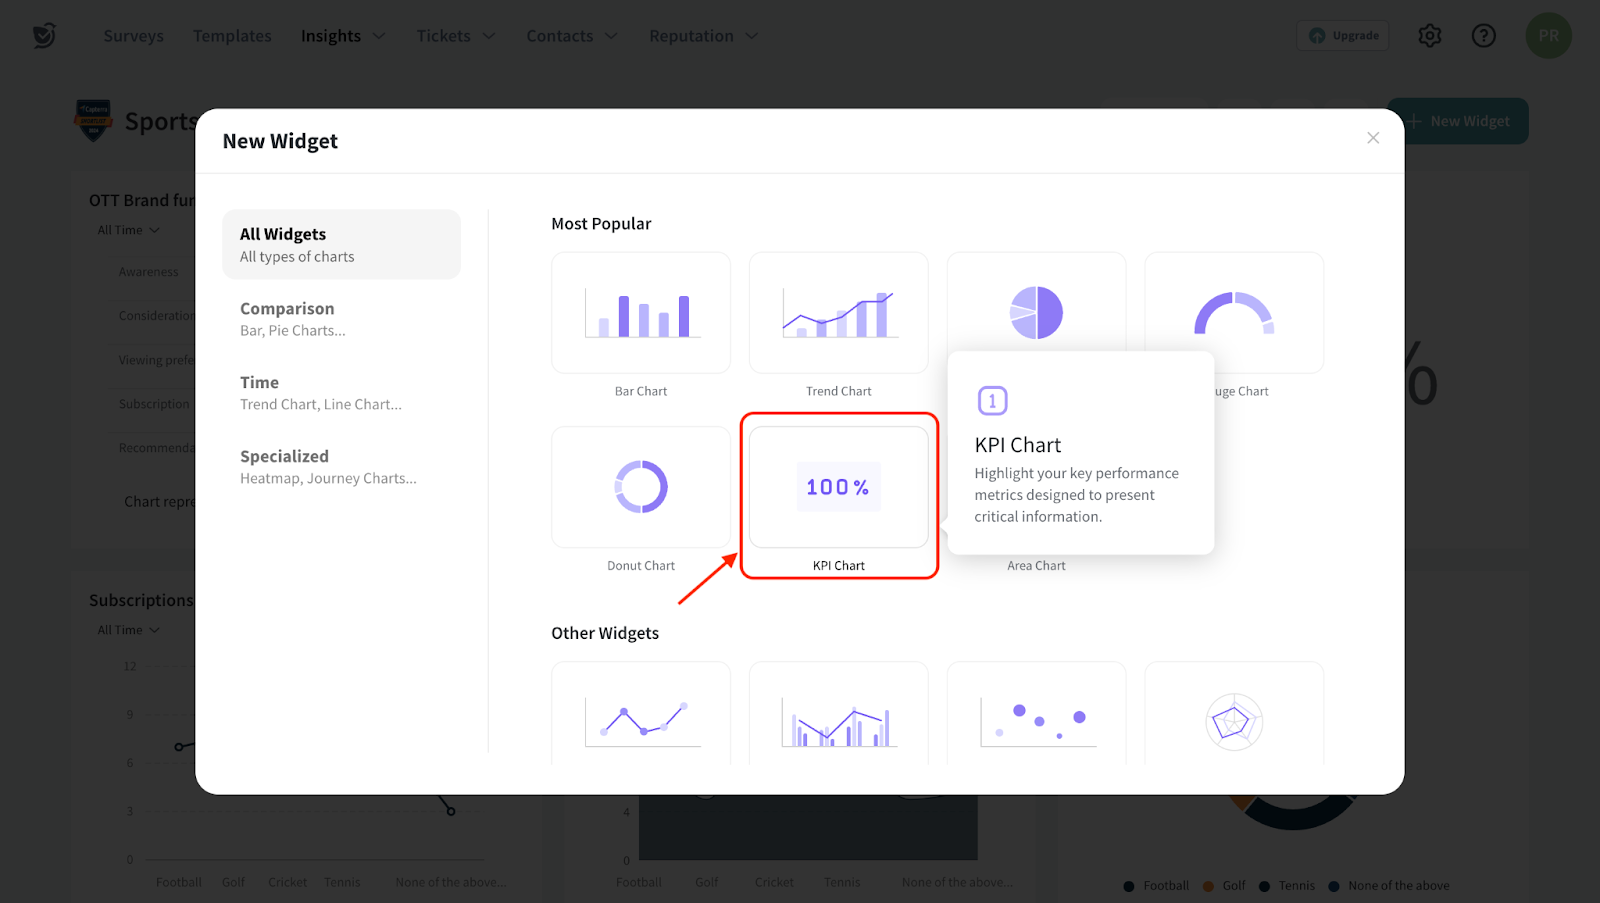Choose the radar chart widget icon
The image size is (1600, 903).
pyautogui.click(x=1234, y=720)
